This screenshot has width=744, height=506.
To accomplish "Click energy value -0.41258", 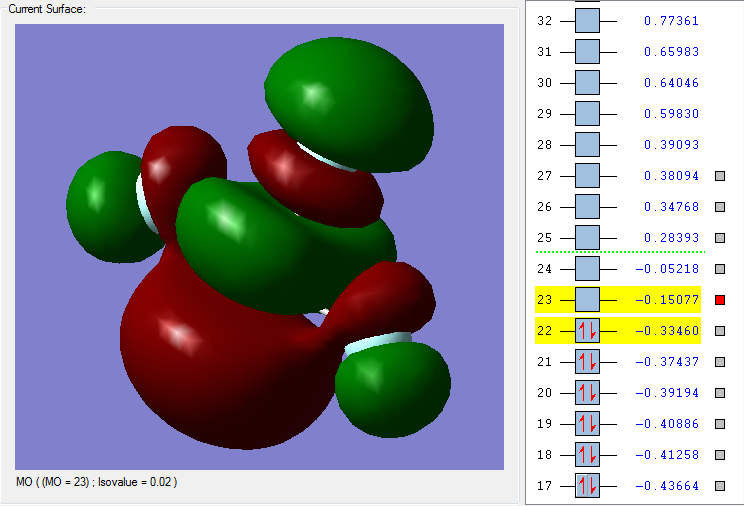I will coord(667,455).
